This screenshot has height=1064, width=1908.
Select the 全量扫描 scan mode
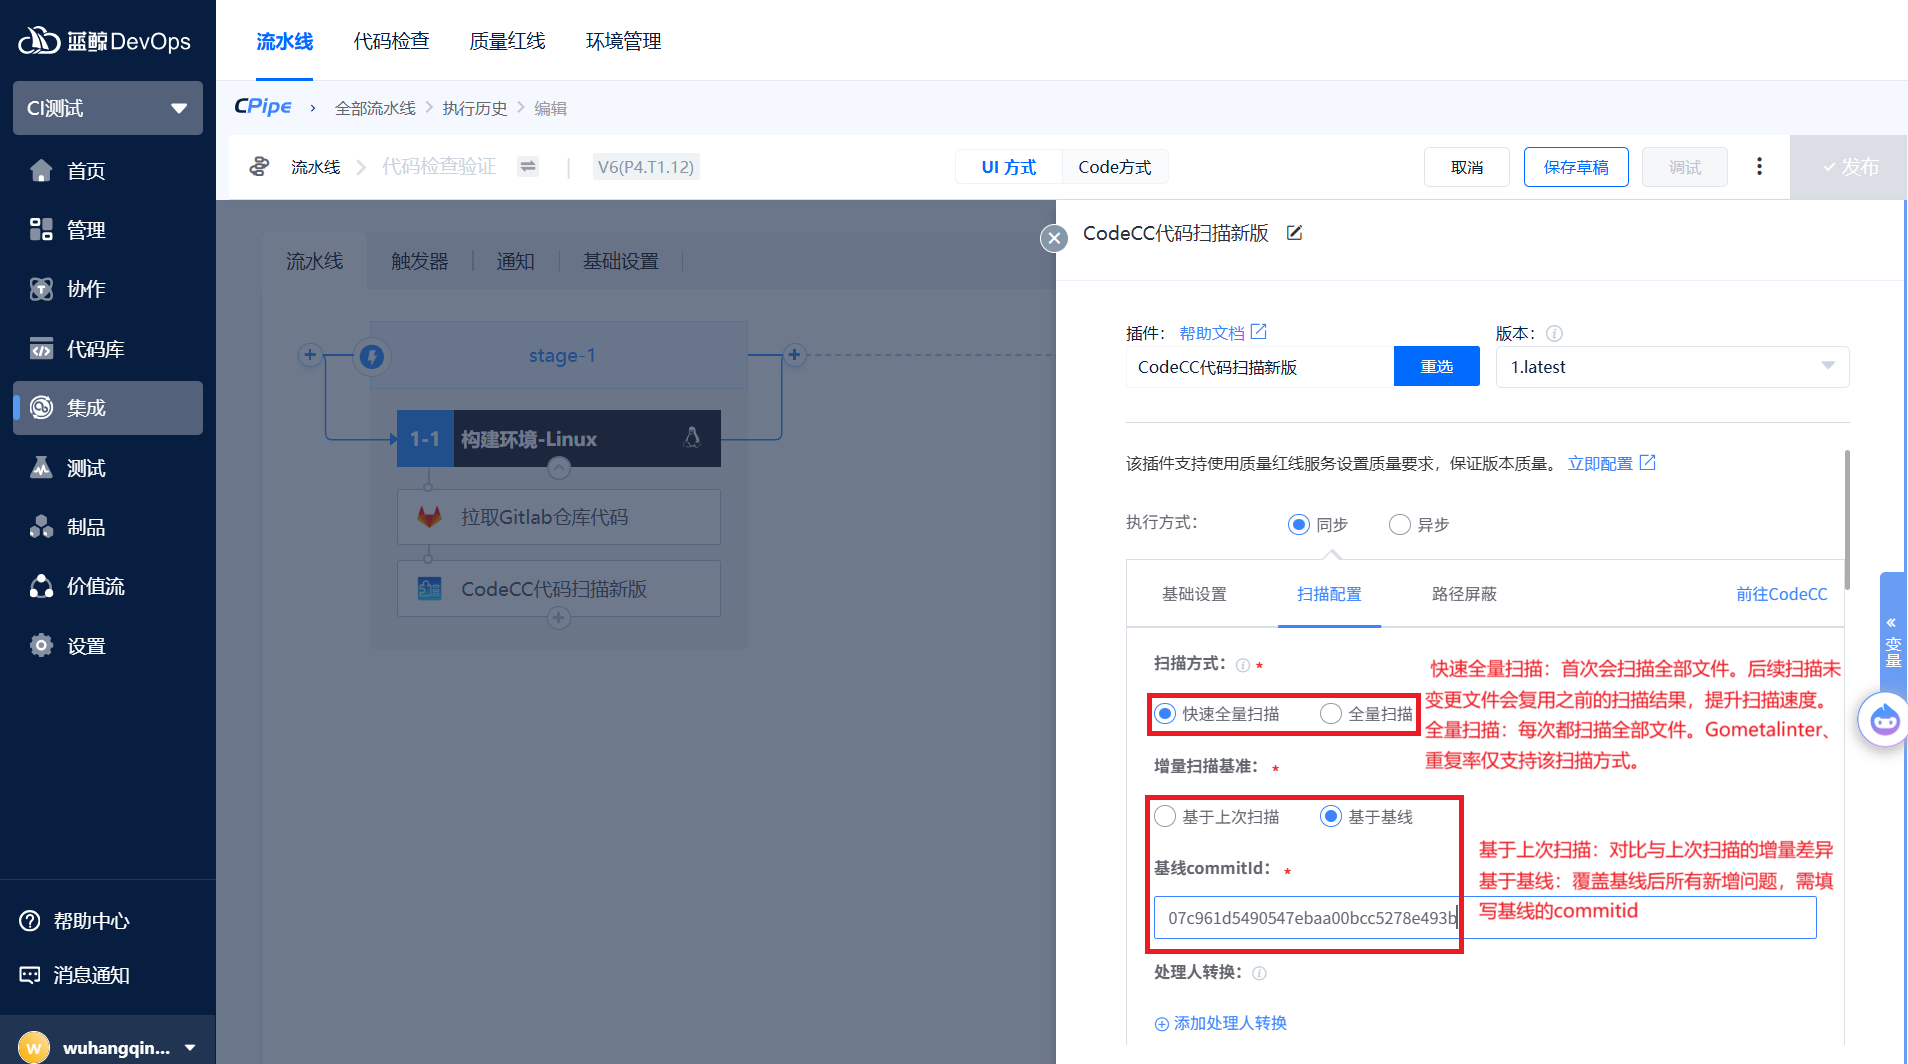pyautogui.click(x=1331, y=714)
